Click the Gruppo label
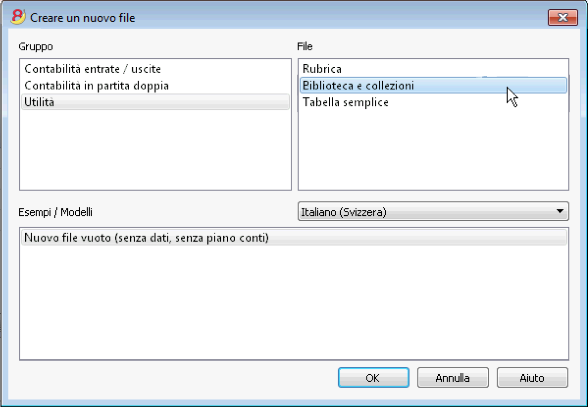 36,47
